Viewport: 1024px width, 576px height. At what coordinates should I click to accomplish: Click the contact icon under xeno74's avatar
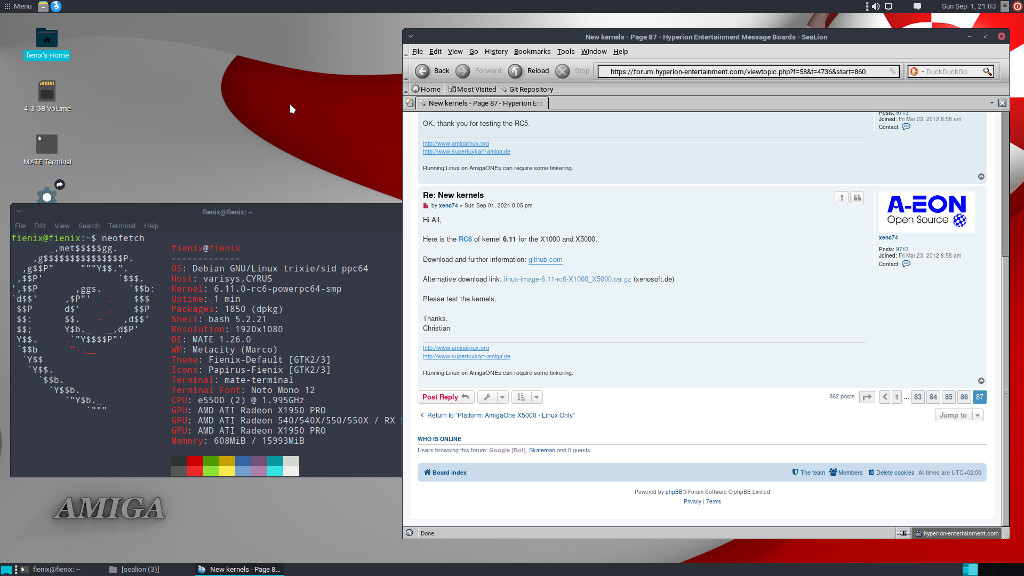coord(906,264)
